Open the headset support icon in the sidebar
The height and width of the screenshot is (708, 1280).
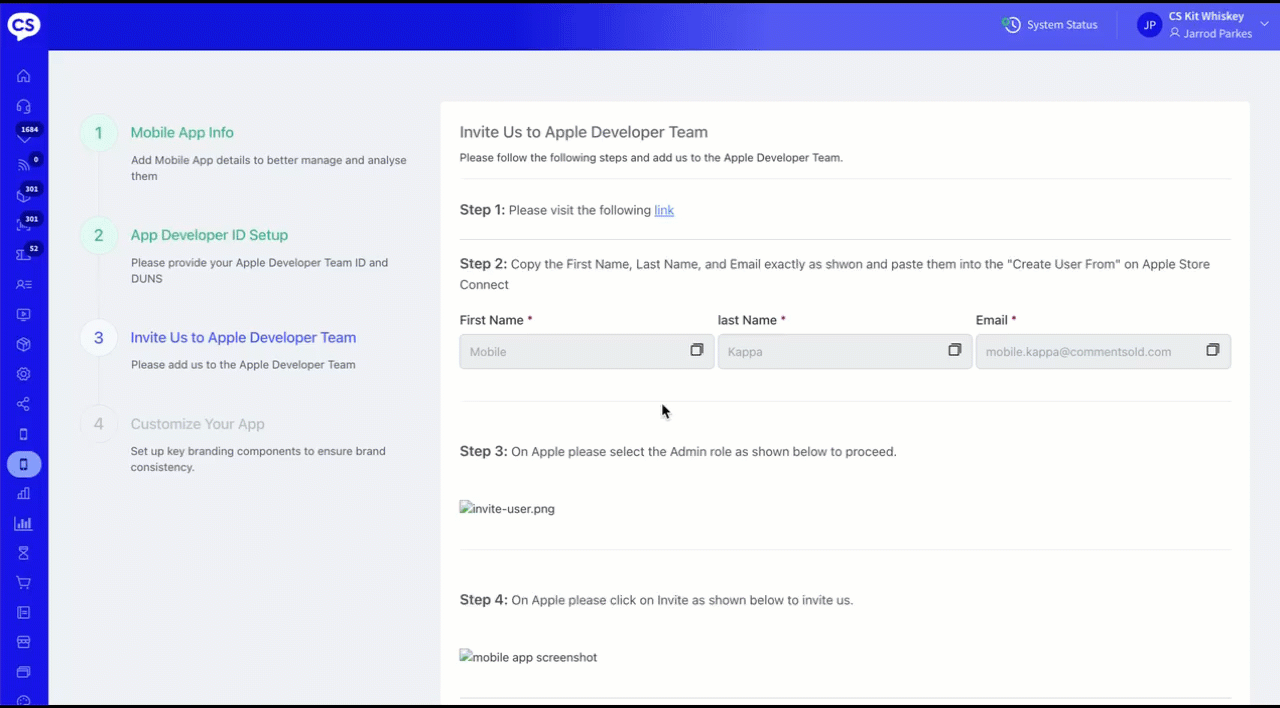point(24,106)
